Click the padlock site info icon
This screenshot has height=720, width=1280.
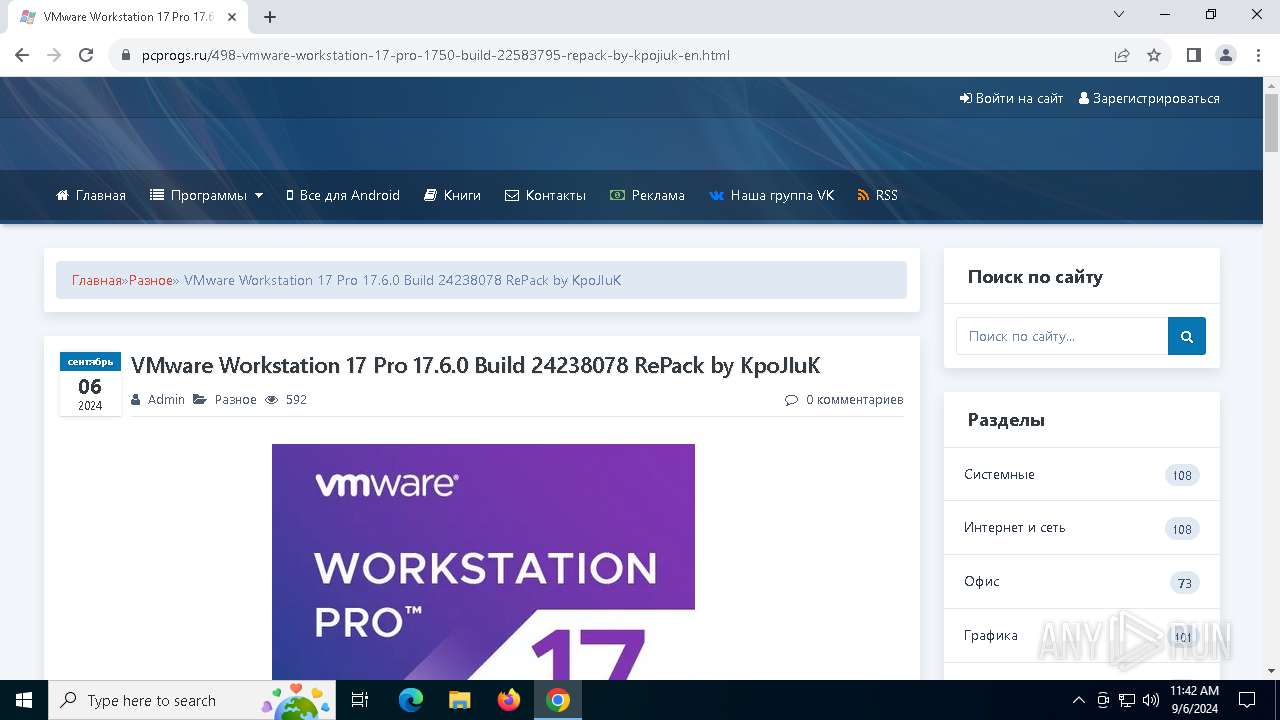tap(126, 55)
